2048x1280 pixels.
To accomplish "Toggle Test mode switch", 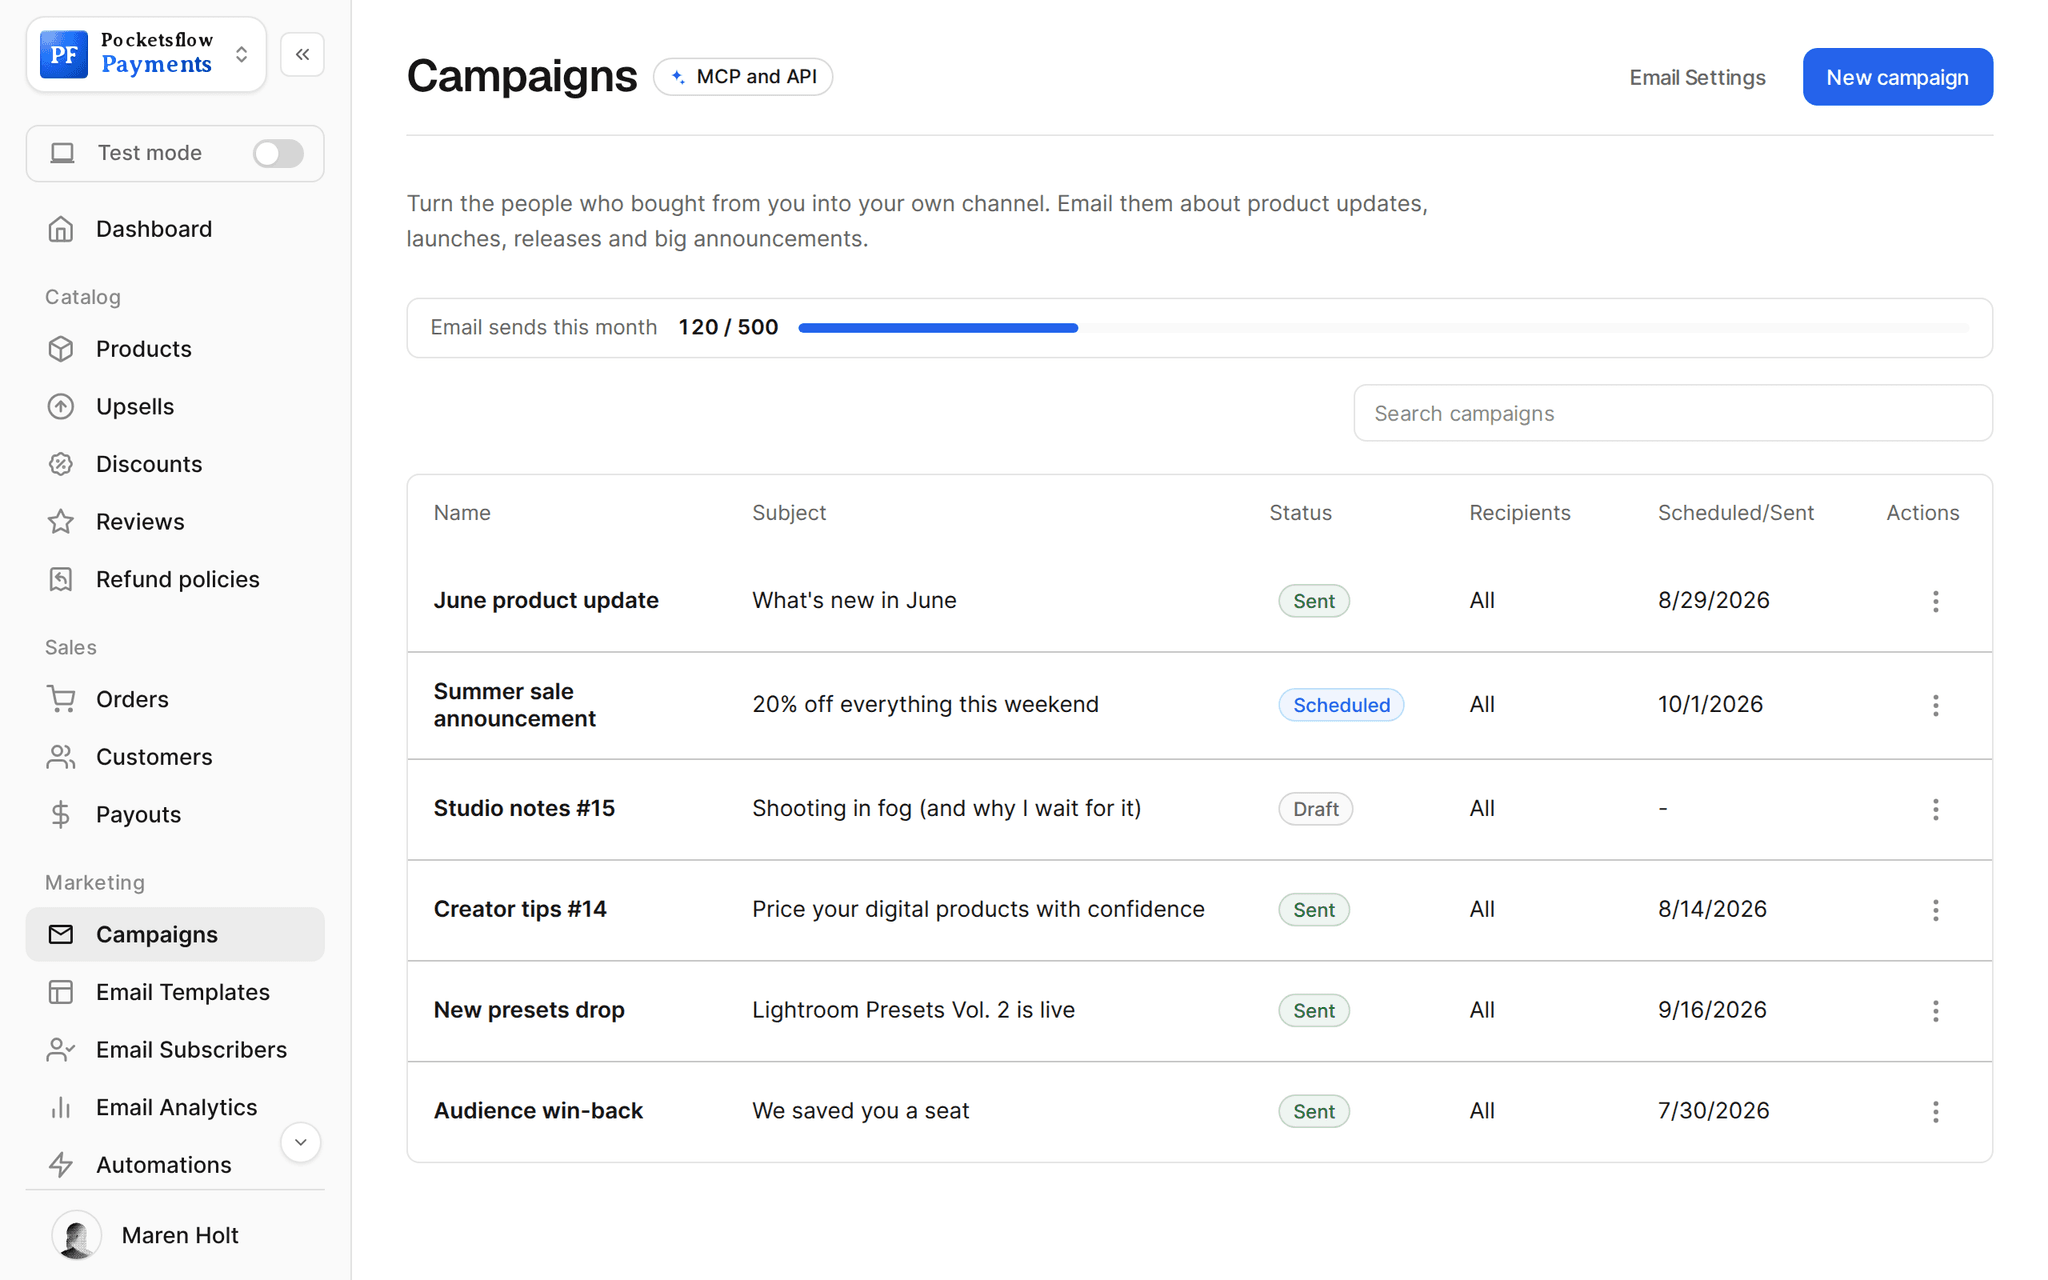I will coord(278,153).
